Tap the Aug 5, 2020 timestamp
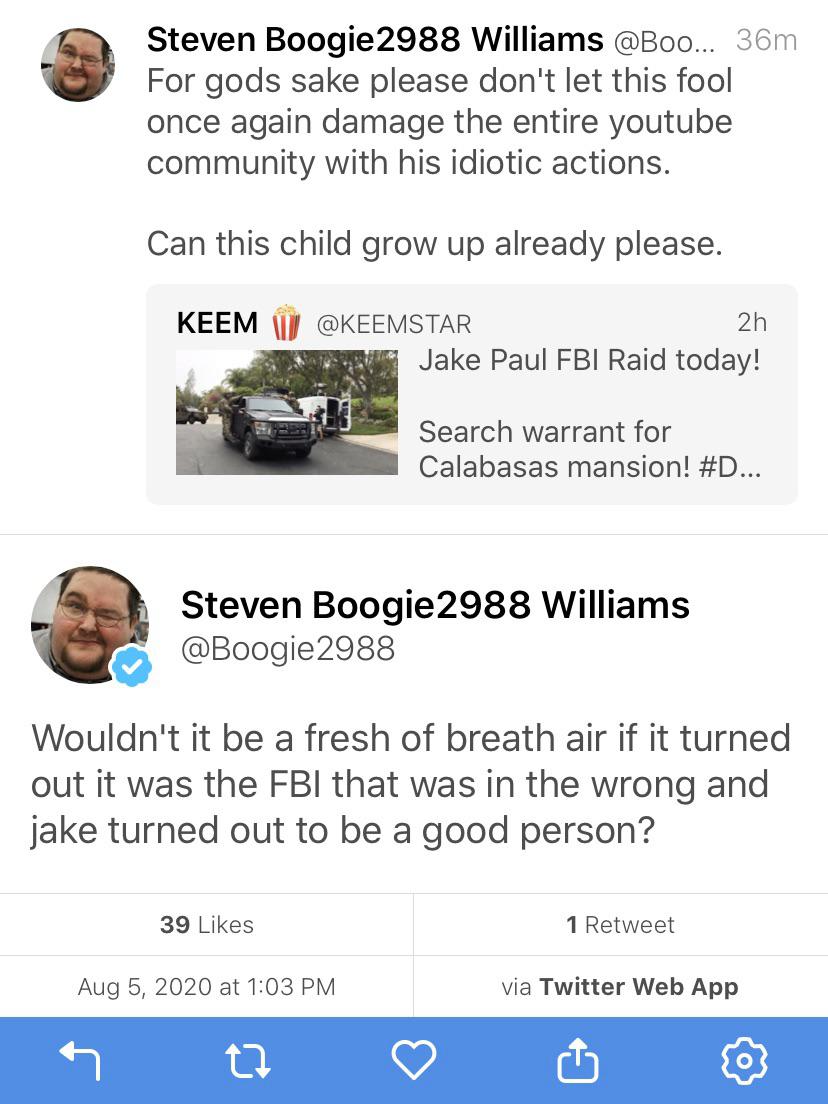This screenshot has height=1104, width=828. click(206, 986)
